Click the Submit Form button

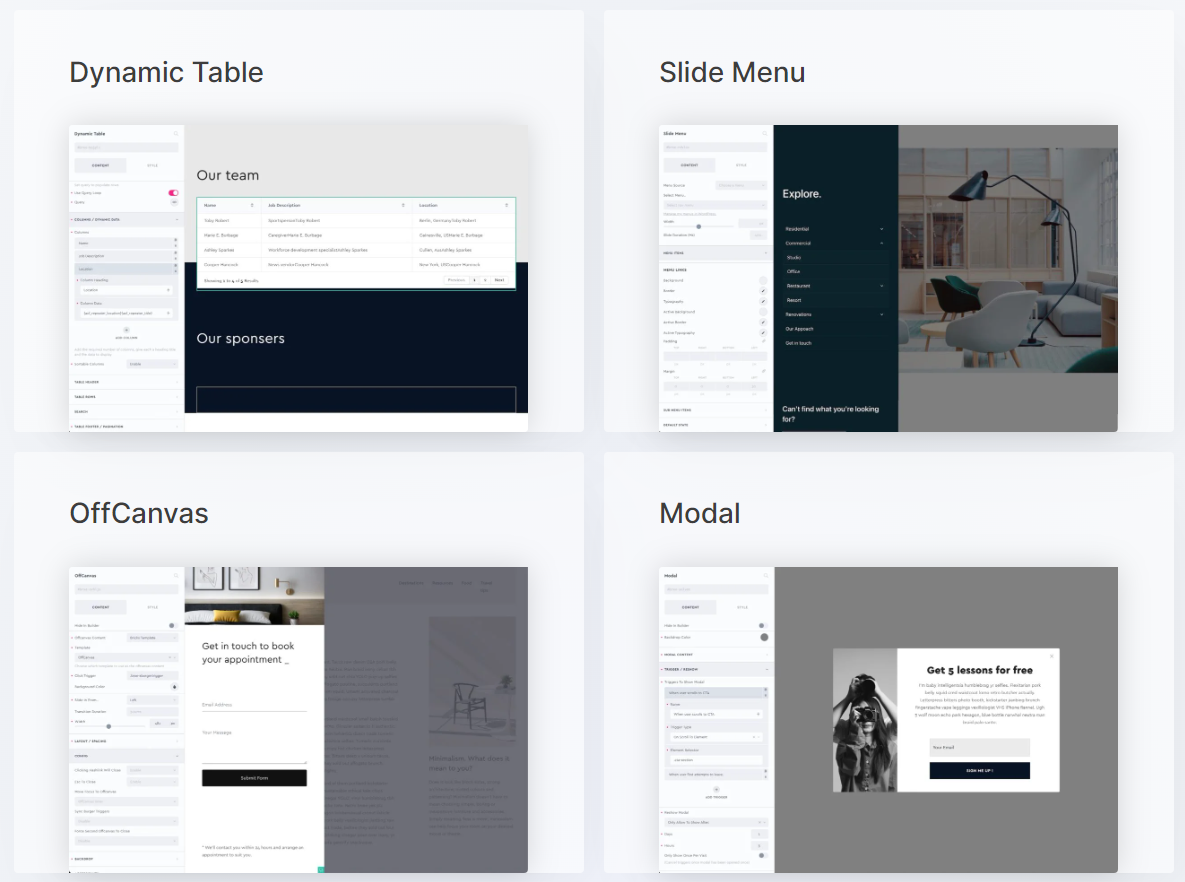(254, 778)
